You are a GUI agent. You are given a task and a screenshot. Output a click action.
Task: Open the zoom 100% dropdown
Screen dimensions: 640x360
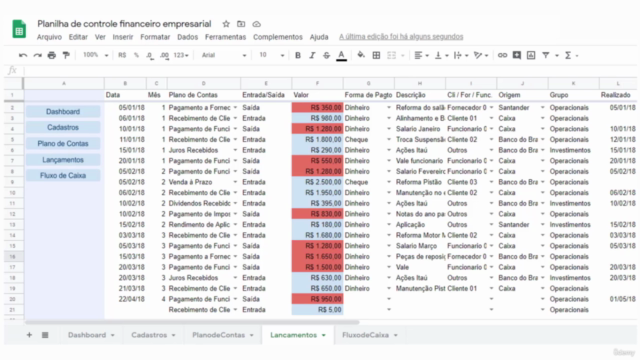[96, 55]
